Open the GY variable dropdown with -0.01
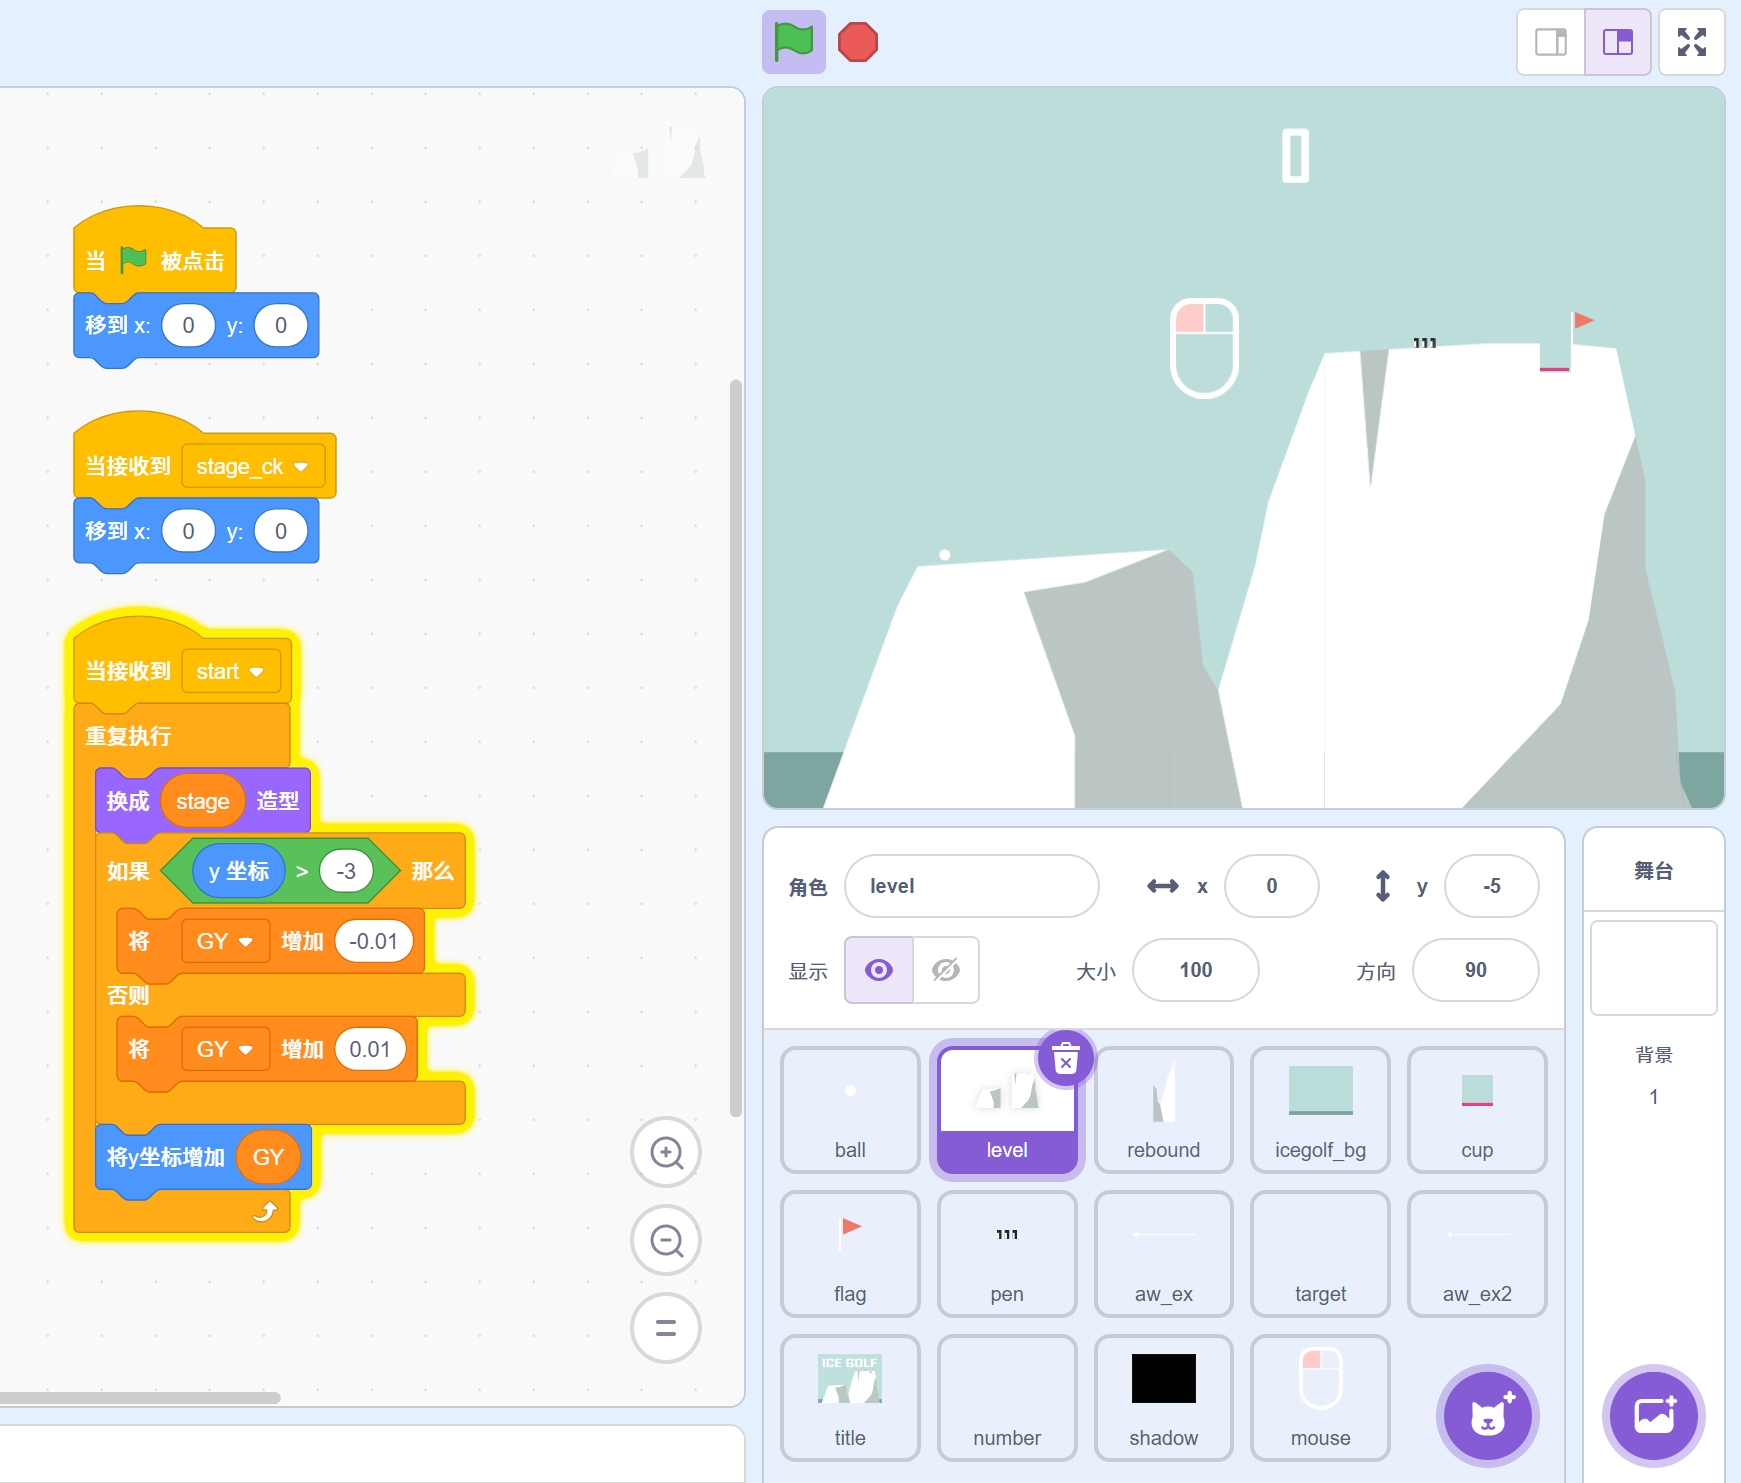This screenshot has width=1741, height=1483. pyautogui.click(x=245, y=942)
